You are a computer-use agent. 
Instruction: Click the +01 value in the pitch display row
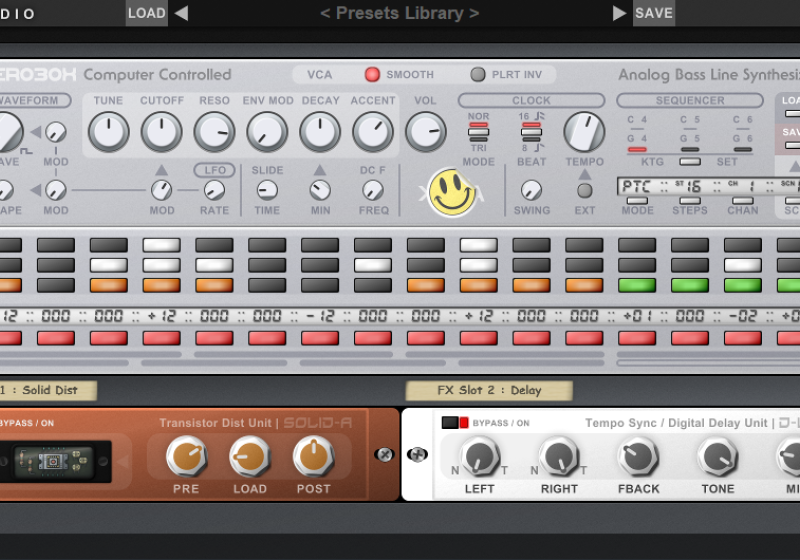[638, 316]
